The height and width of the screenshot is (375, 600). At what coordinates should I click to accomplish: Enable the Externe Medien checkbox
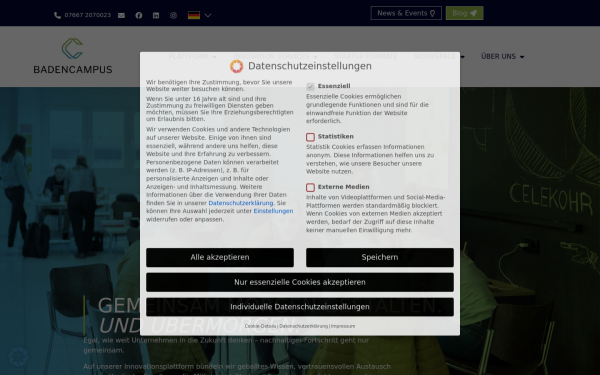pyautogui.click(x=310, y=188)
